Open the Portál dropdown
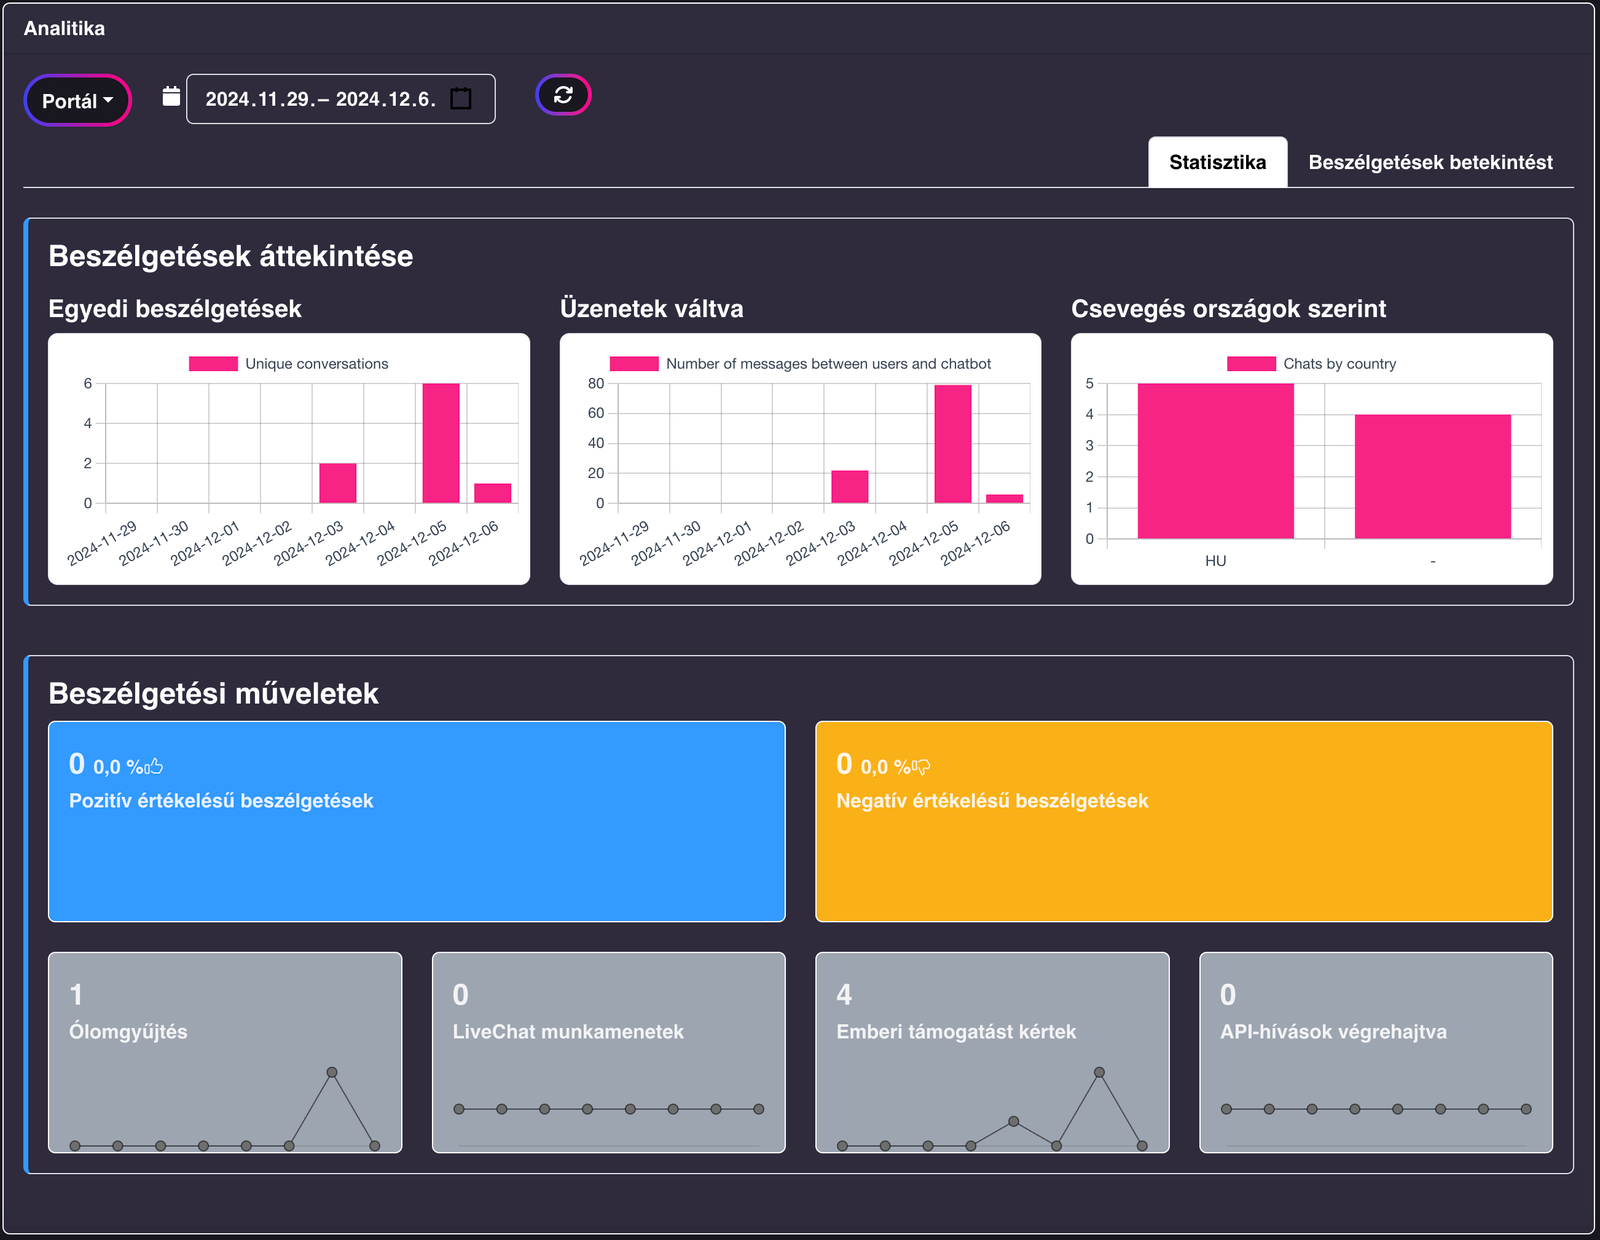Screen dimensions: 1600x1240 pyautogui.click(x=78, y=101)
